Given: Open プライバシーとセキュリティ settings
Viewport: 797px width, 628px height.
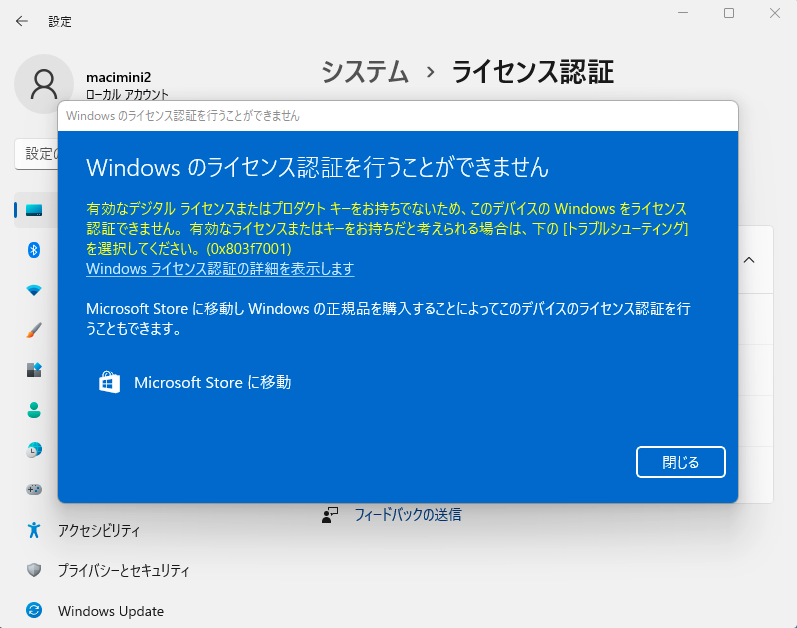Looking at the screenshot, I should click(x=124, y=571).
